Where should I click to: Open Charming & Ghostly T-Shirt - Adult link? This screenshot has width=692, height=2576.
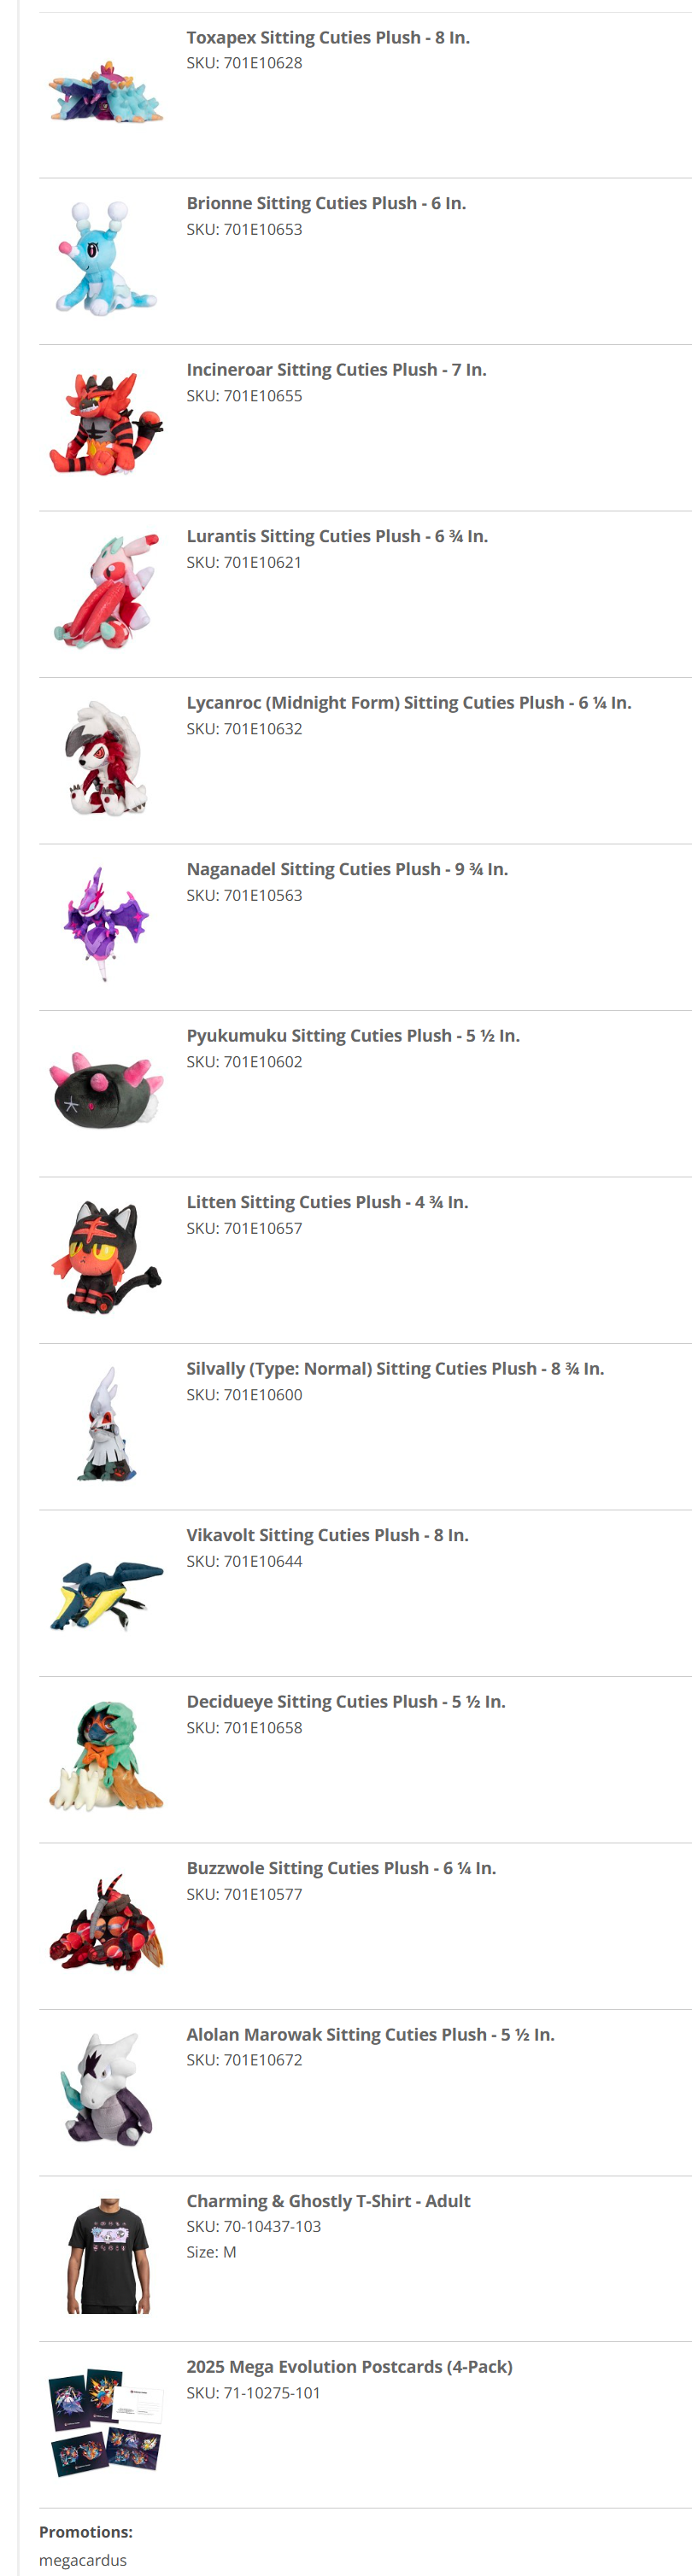328,2200
